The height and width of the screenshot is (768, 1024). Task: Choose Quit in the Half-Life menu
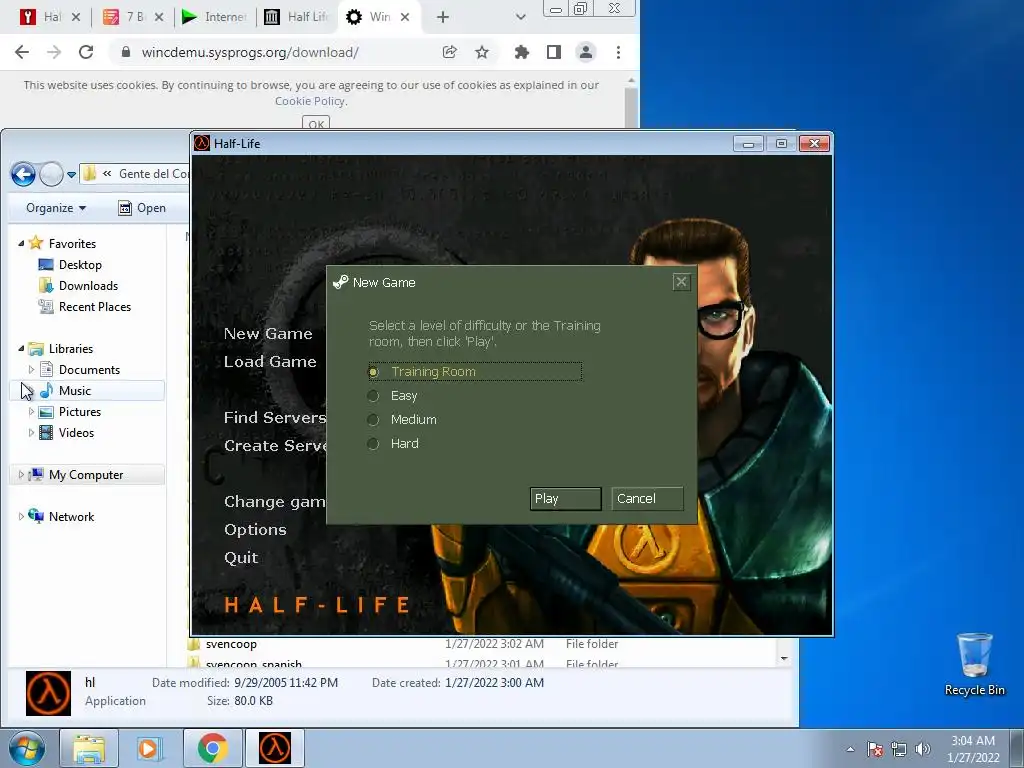(241, 558)
